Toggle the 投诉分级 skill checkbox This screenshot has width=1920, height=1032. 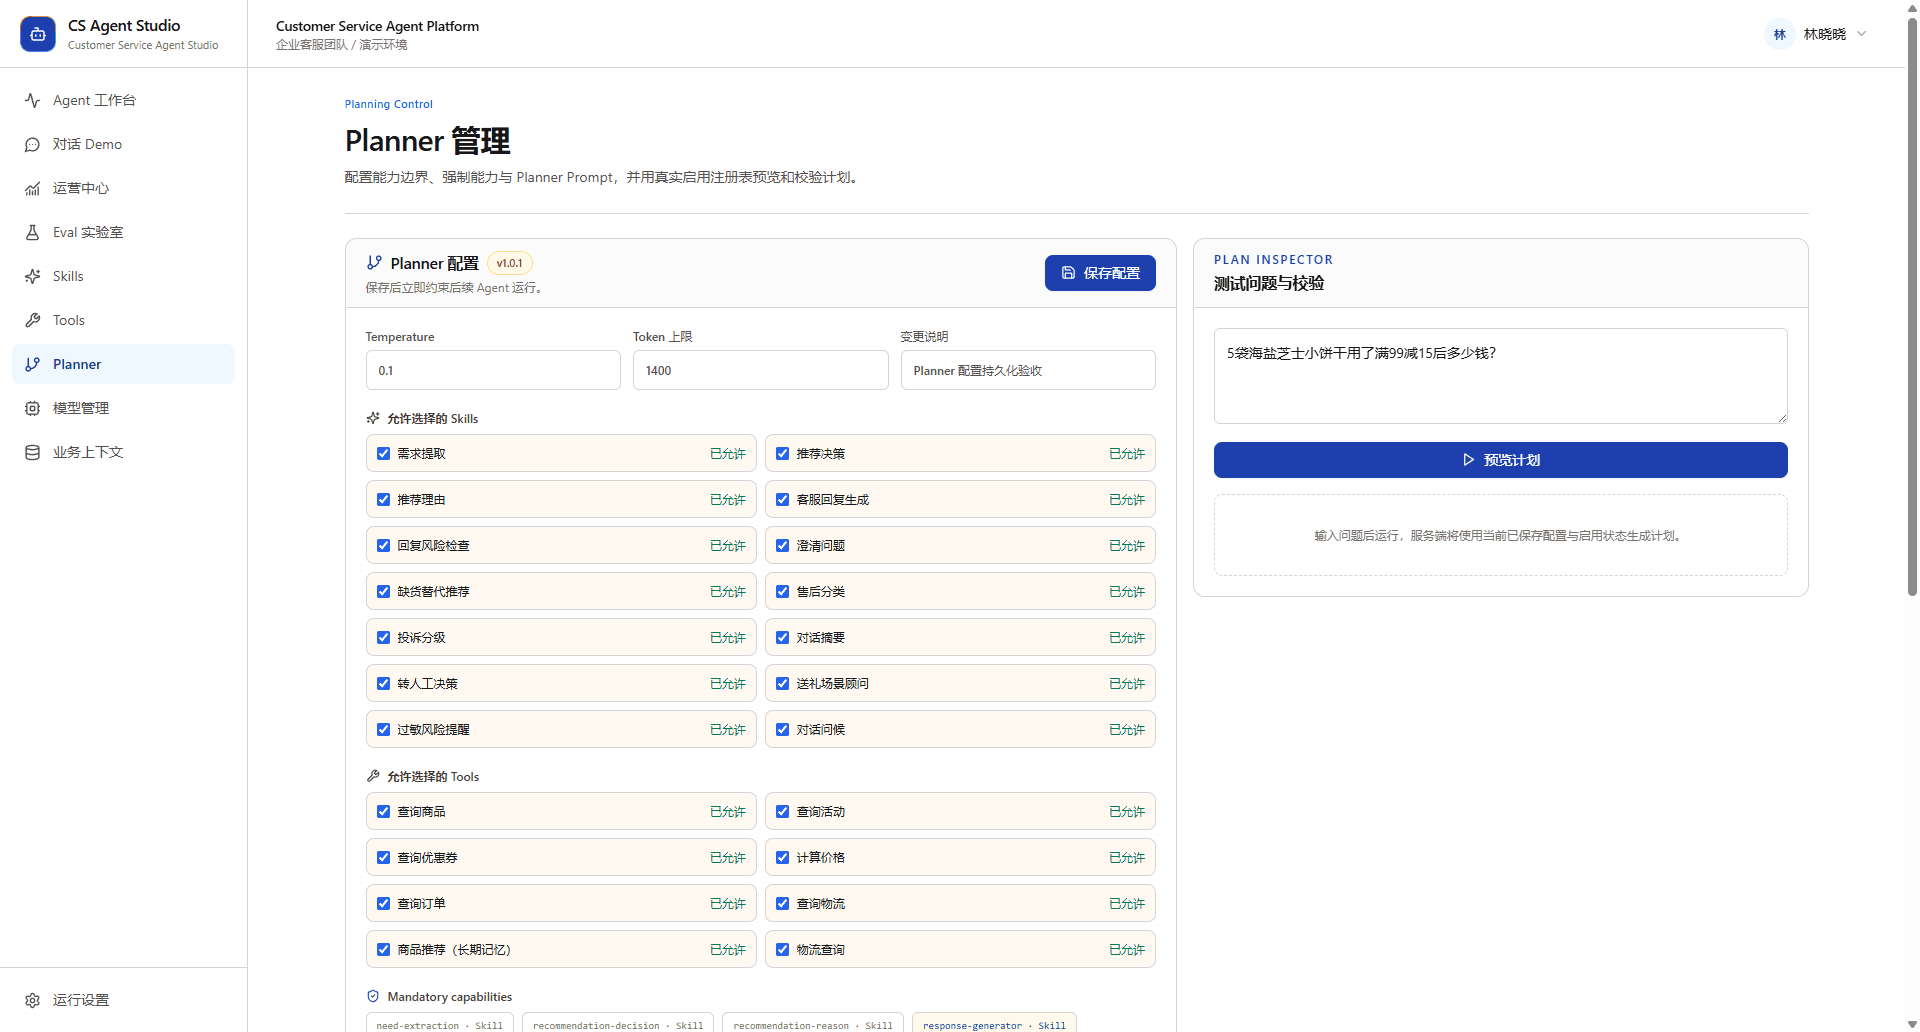tap(383, 637)
